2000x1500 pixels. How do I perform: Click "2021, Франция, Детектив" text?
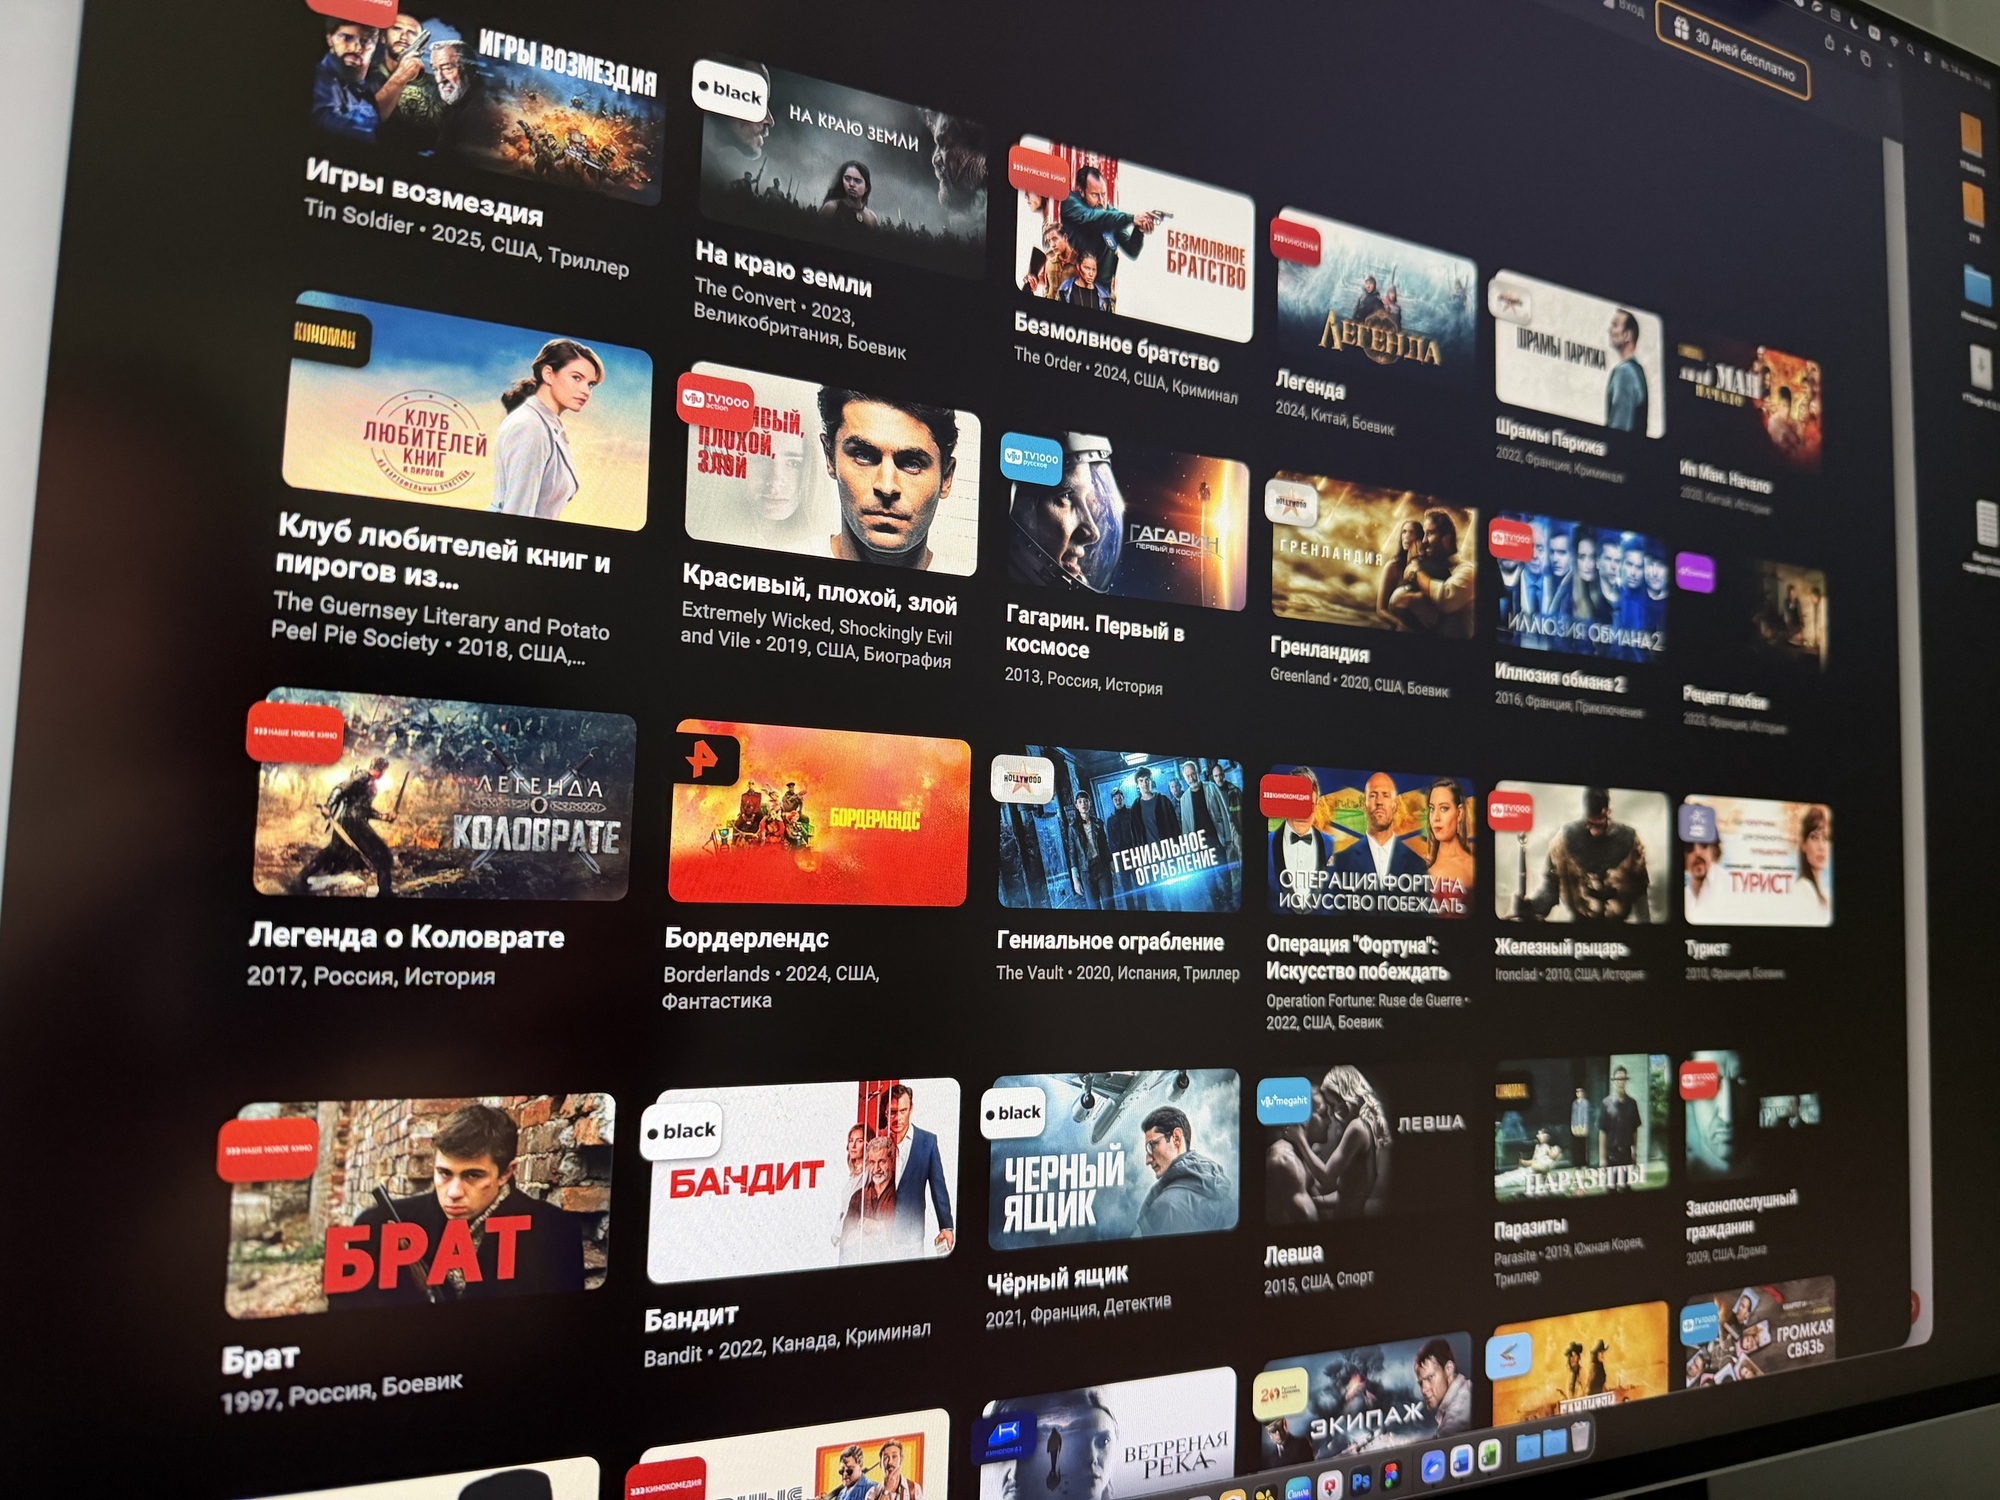click(x=1078, y=1311)
